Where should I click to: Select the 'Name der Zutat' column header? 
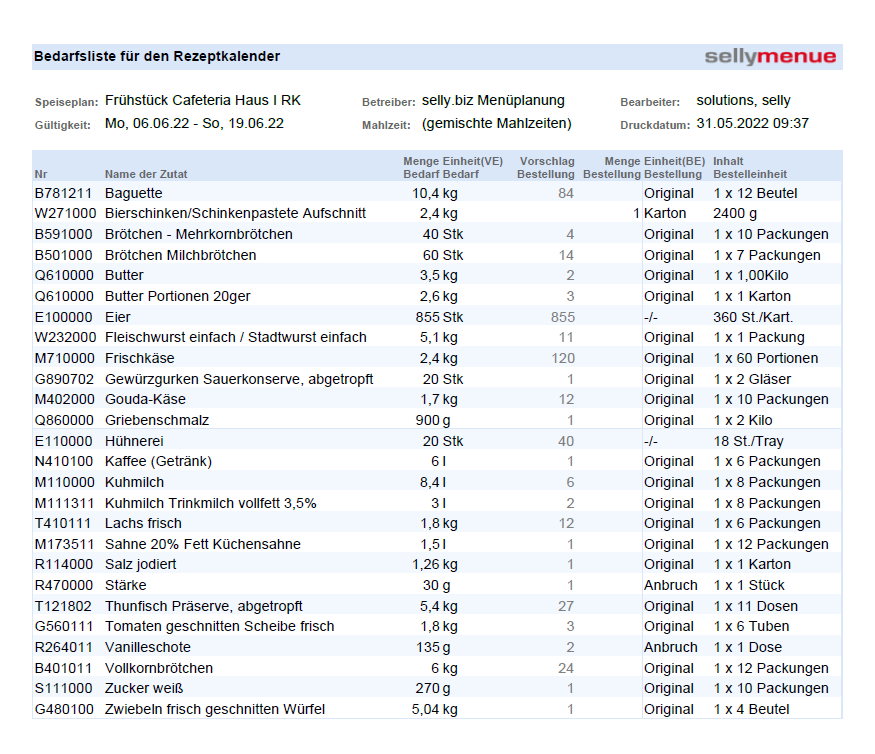(146, 174)
